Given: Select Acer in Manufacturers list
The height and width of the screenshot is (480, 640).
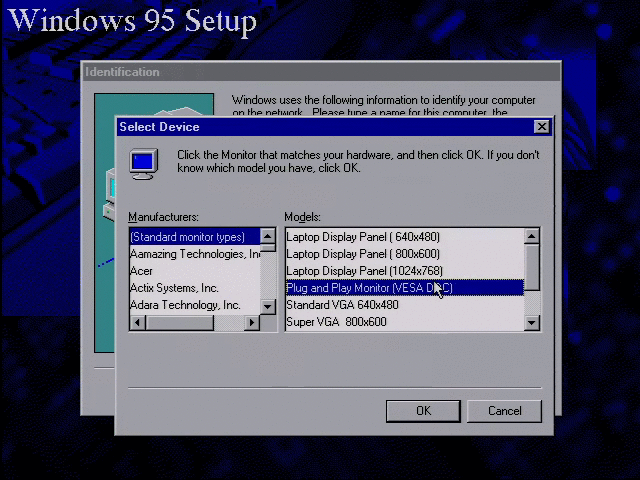Looking at the screenshot, I should (195, 271).
